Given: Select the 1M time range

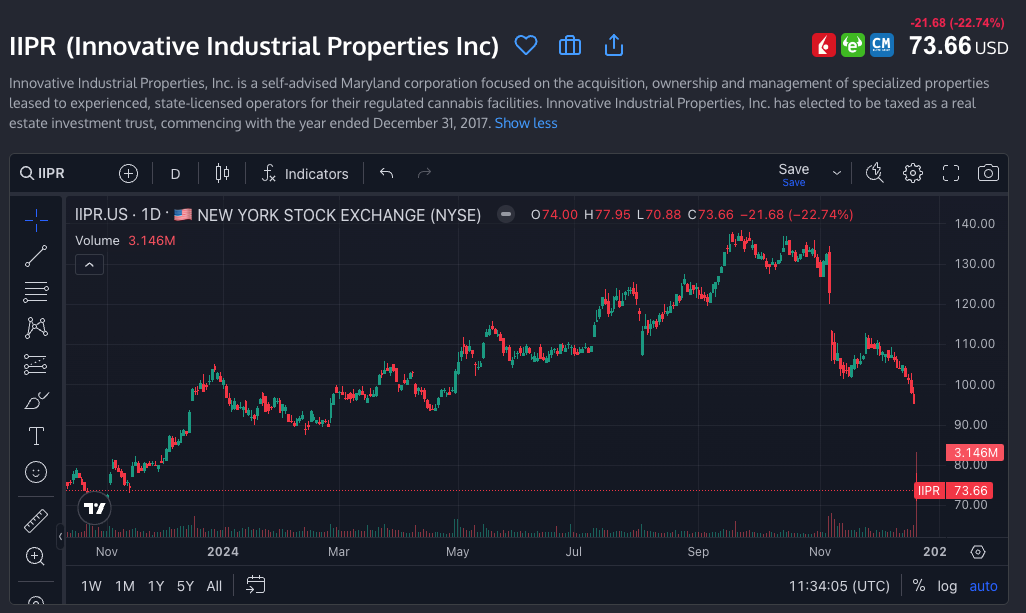Looking at the screenshot, I should tap(124, 586).
